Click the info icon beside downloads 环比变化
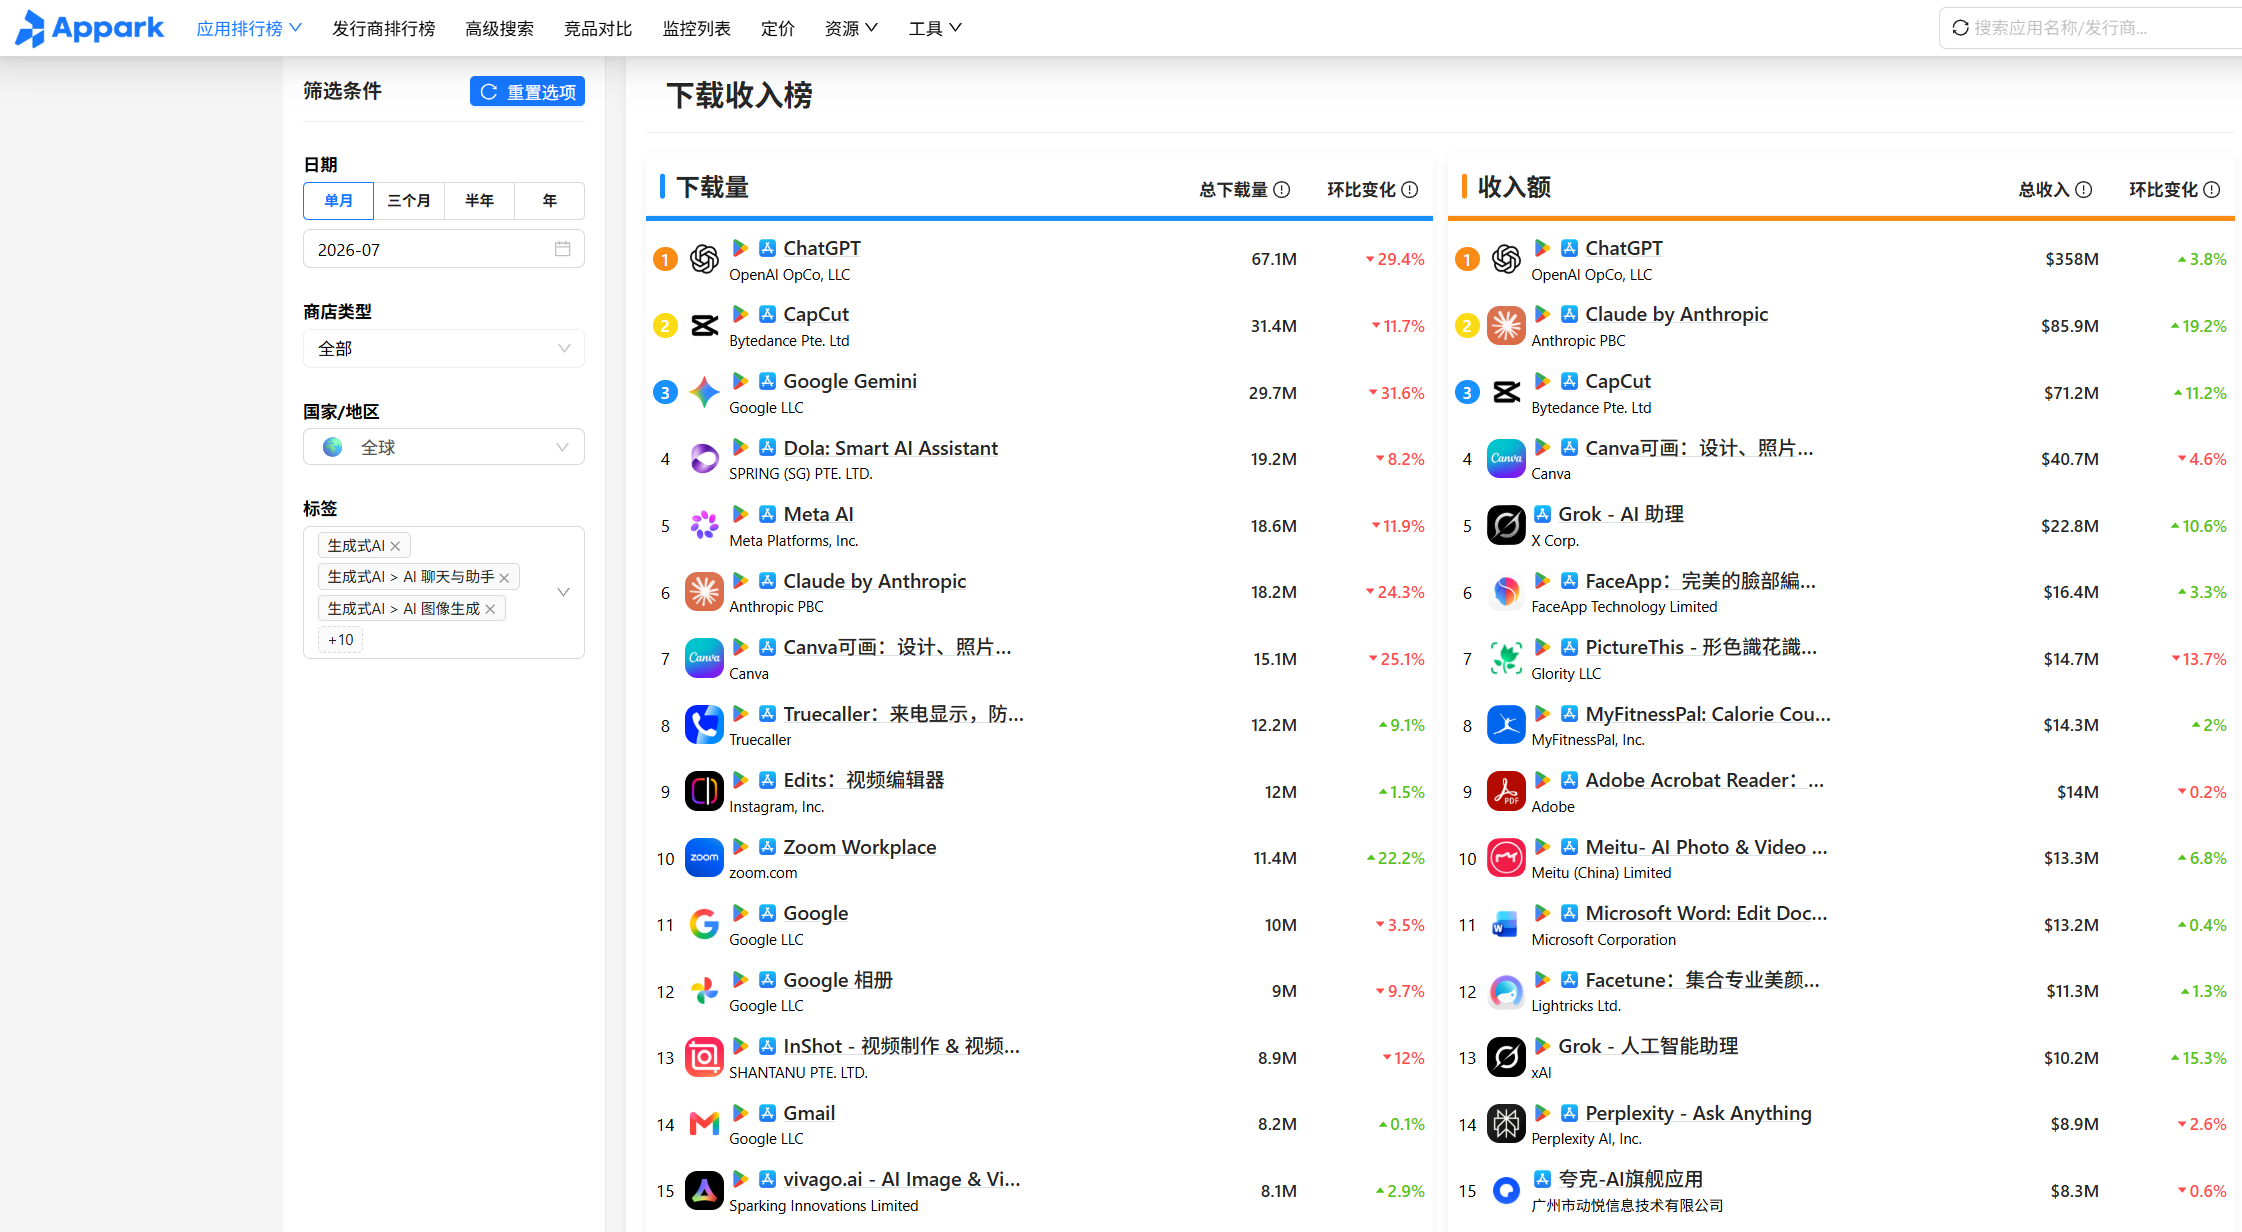2242x1232 pixels. [1410, 190]
